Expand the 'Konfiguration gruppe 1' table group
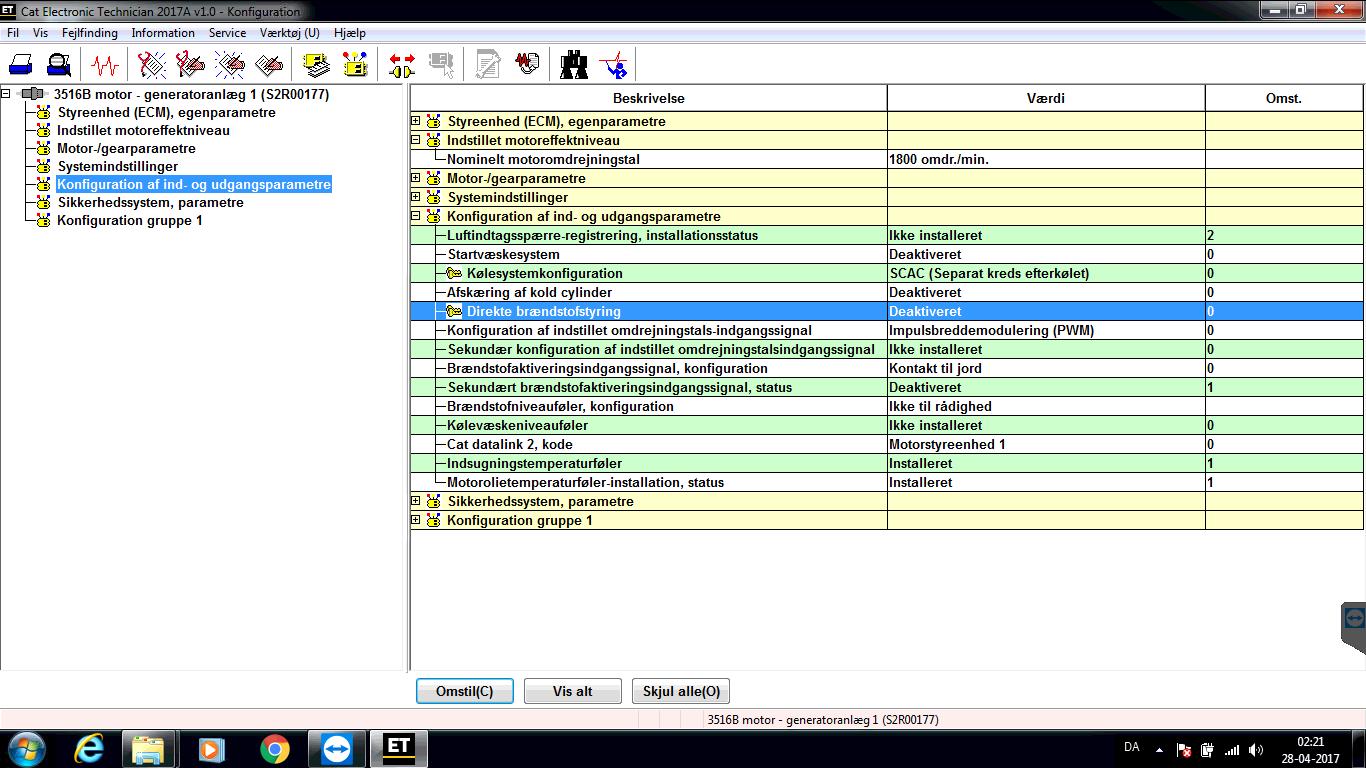 [x=416, y=520]
